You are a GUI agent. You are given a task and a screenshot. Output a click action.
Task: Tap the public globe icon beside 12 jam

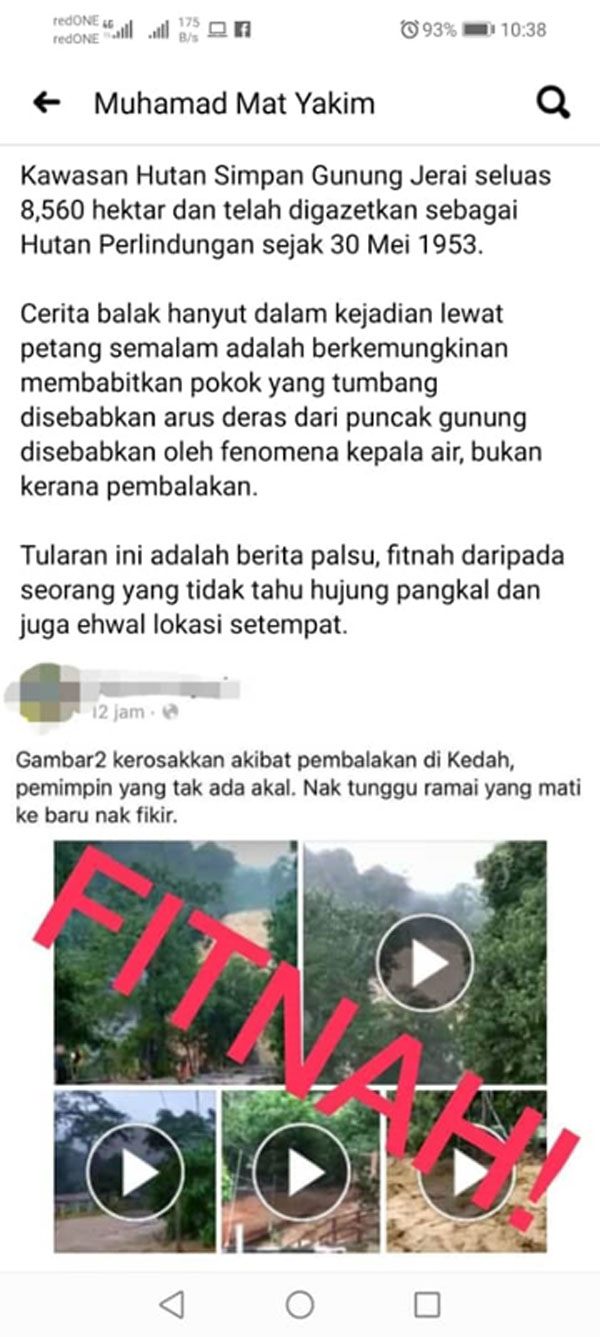point(171,712)
